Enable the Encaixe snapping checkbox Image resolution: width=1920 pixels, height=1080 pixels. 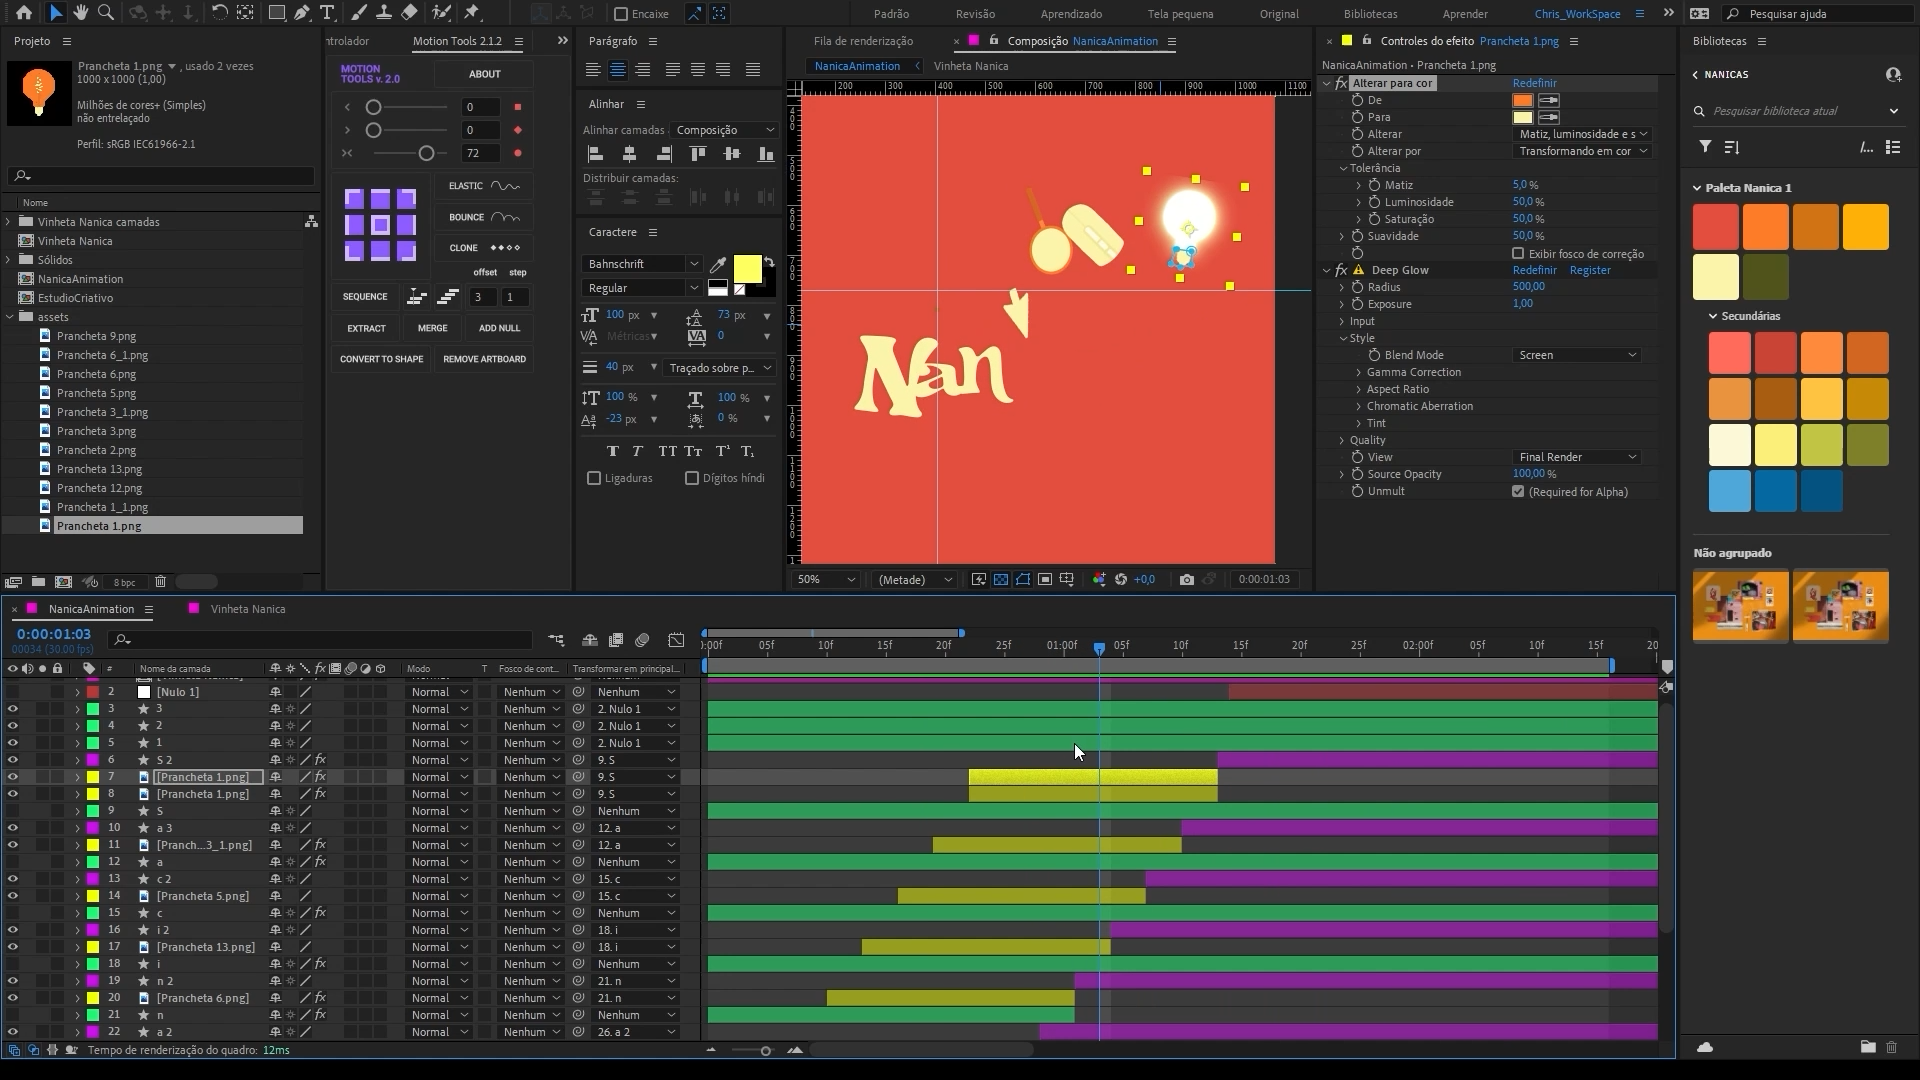621,14
